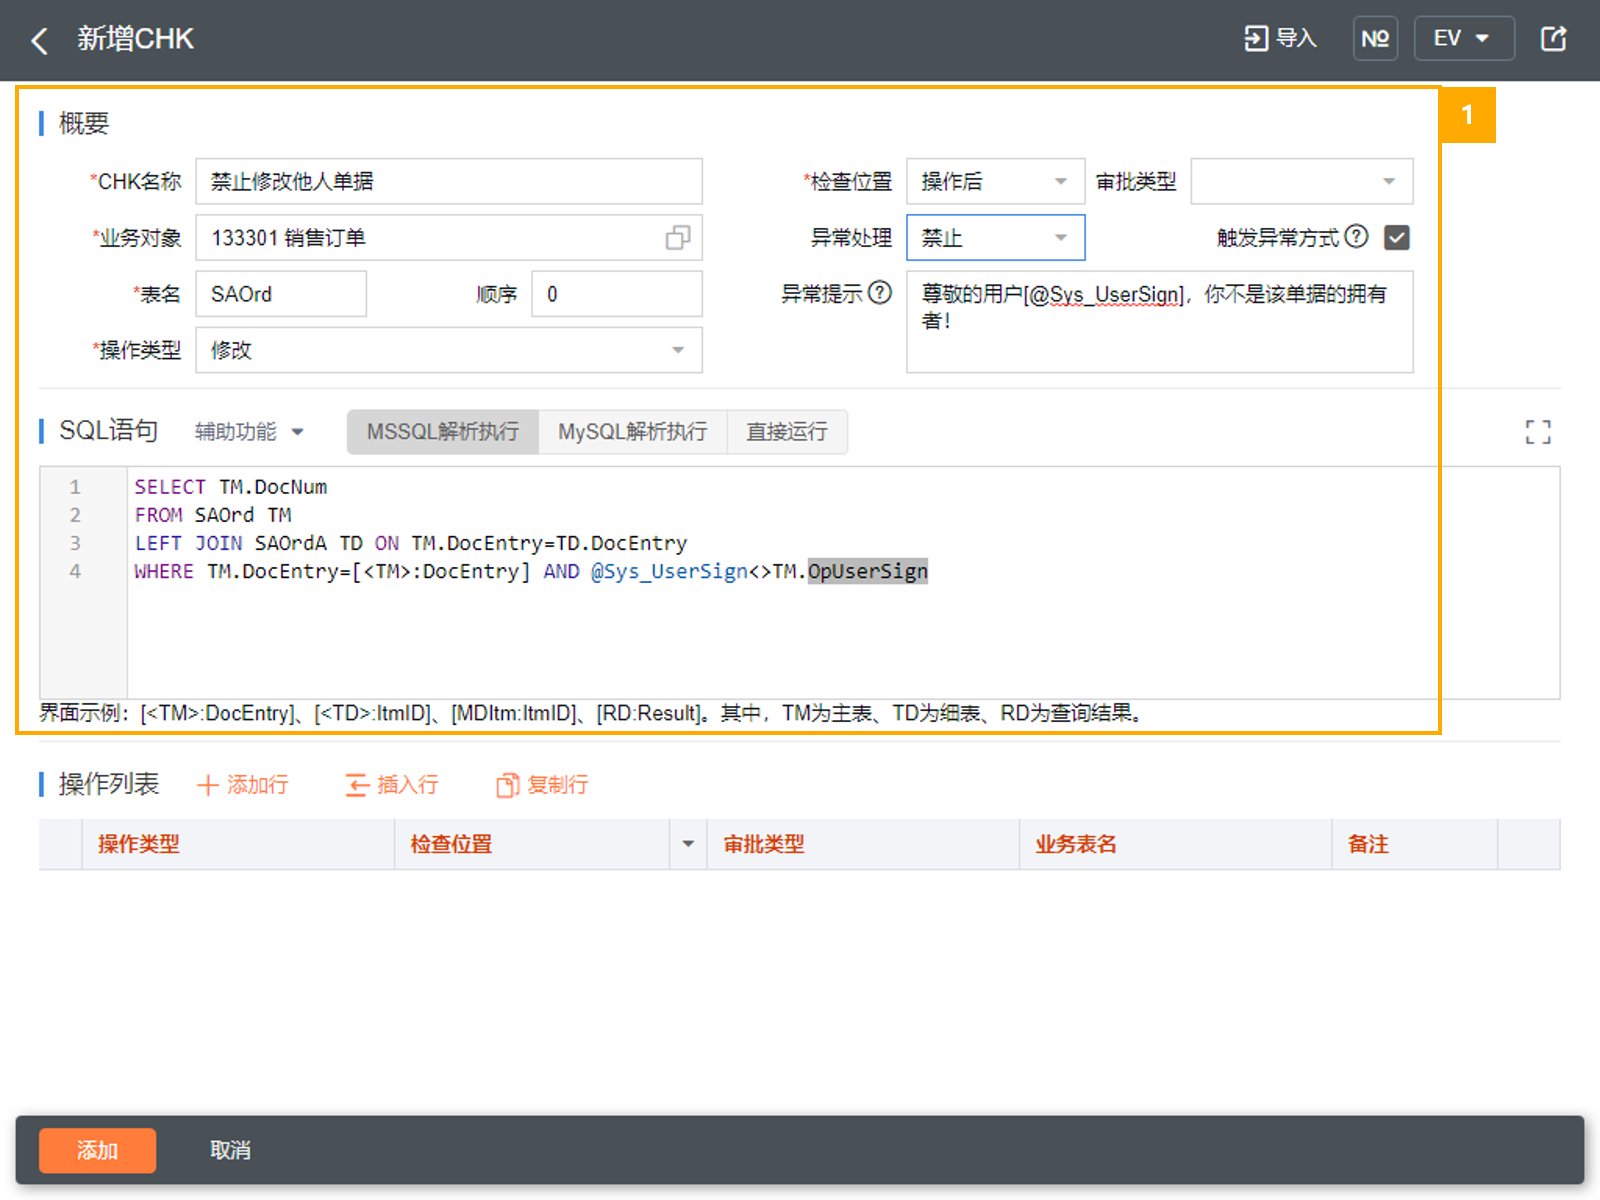Click the help icon beside 触发异常方式
The height and width of the screenshot is (1200, 1600).
(1356, 236)
